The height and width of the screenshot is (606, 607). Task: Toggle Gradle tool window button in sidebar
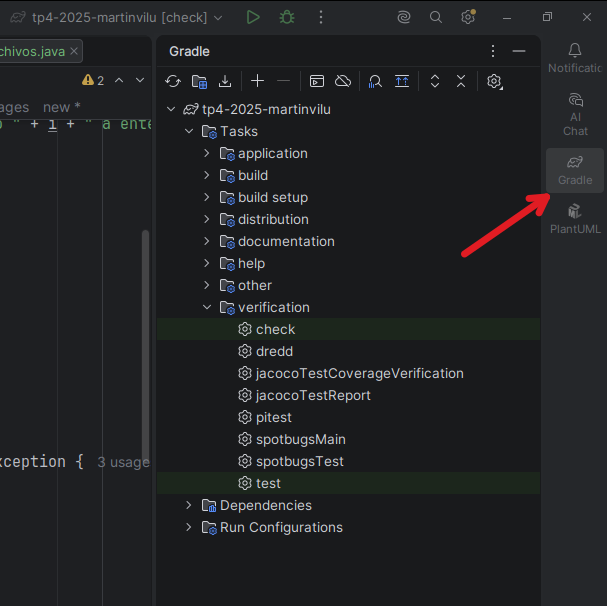click(x=575, y=170)
